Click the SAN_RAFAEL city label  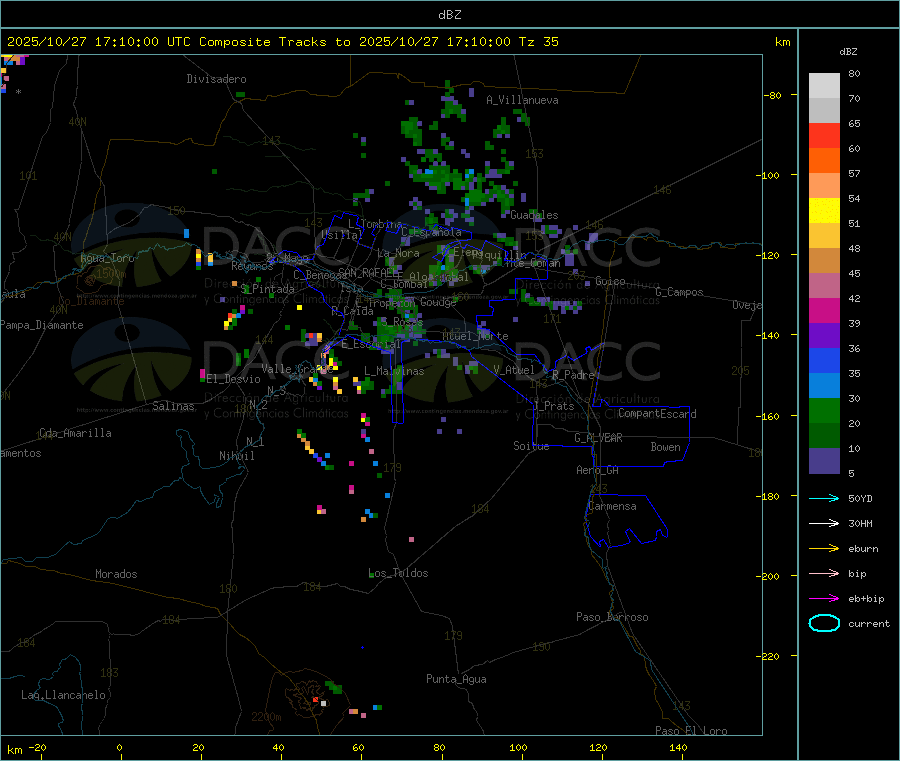(x=370, y=272)
